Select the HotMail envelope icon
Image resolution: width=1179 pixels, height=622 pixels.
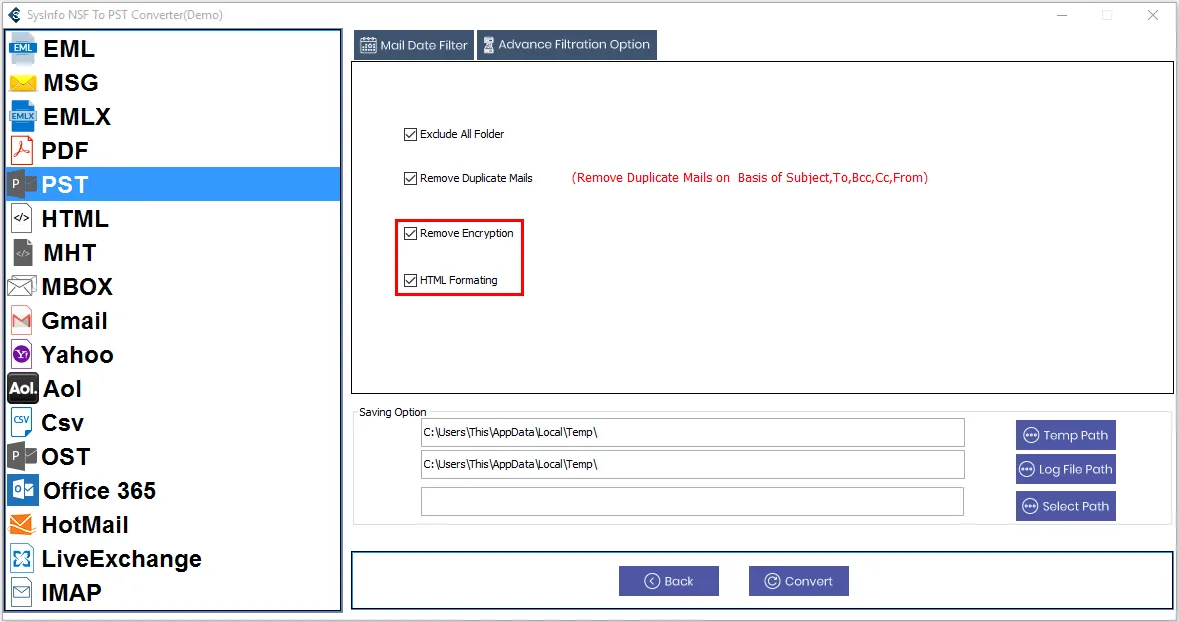click(x=22, y=524)
